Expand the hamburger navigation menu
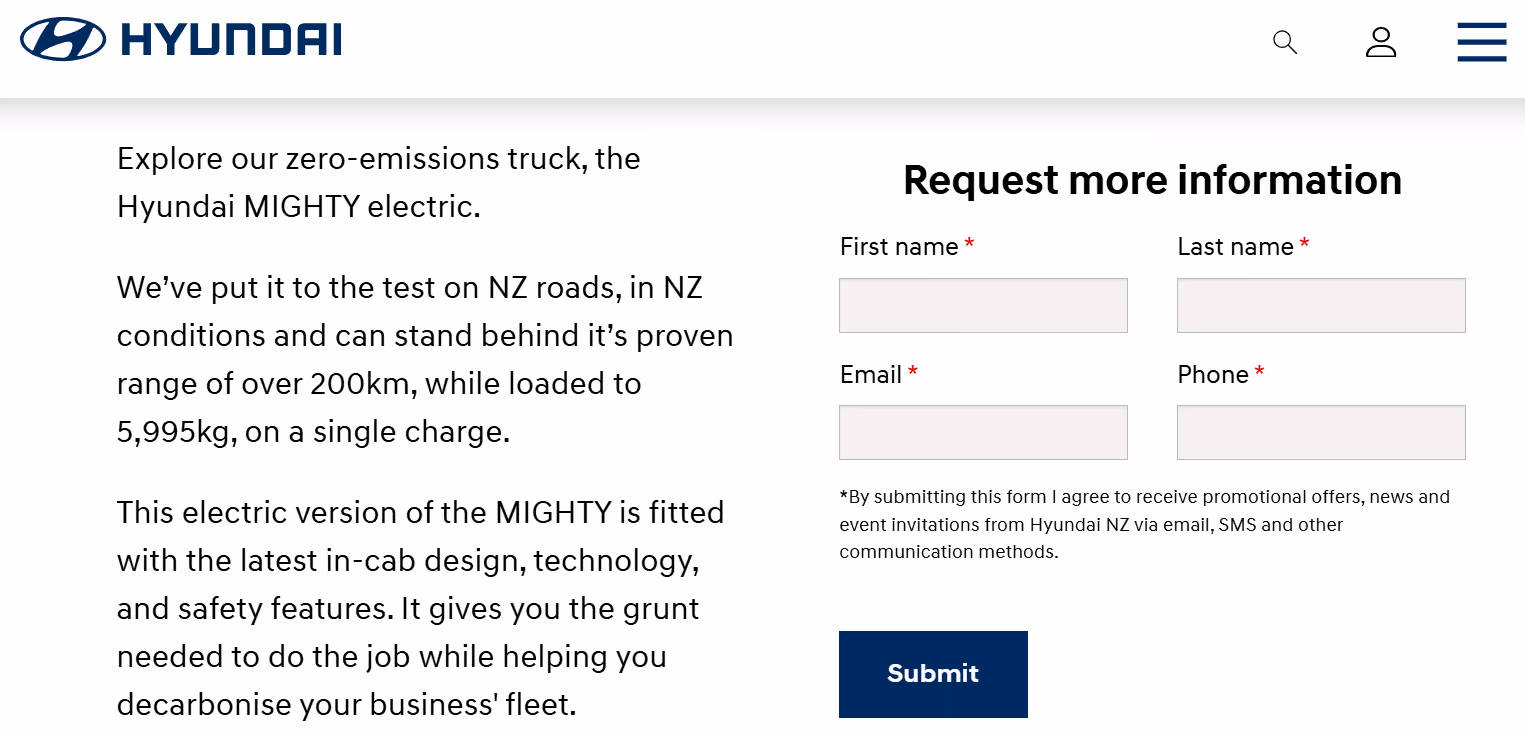The height and width of the screenshot is (738, 1525). tap(1481, 42)
